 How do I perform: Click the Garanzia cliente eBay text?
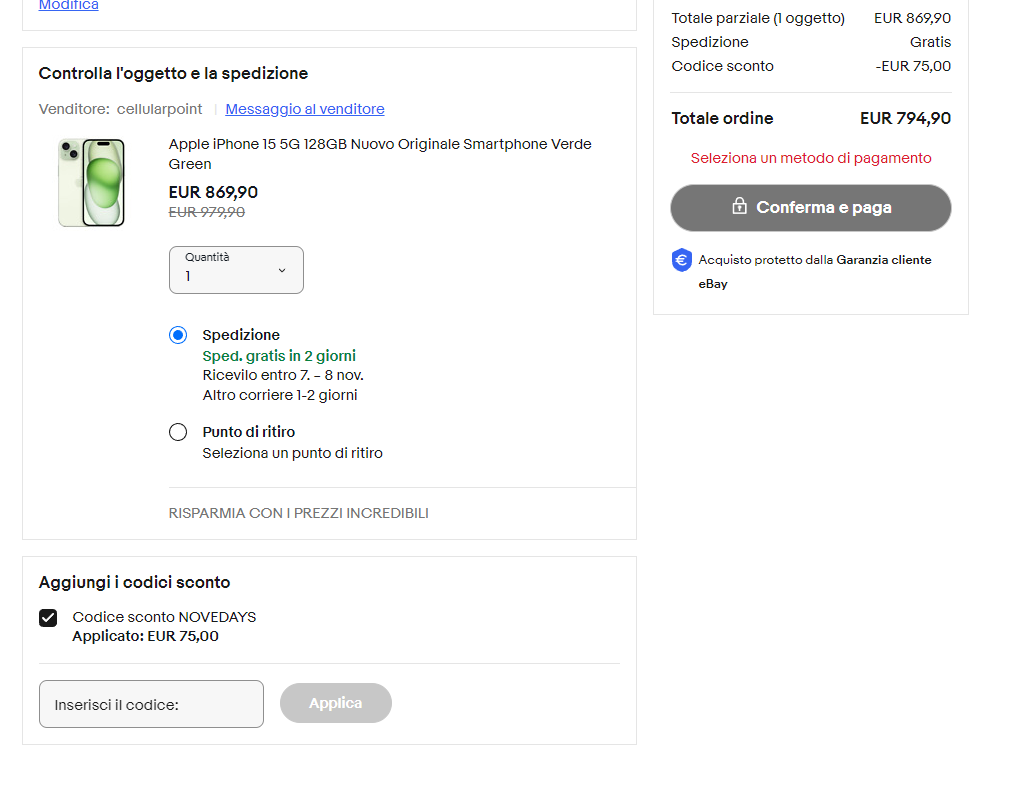(815, 272)
